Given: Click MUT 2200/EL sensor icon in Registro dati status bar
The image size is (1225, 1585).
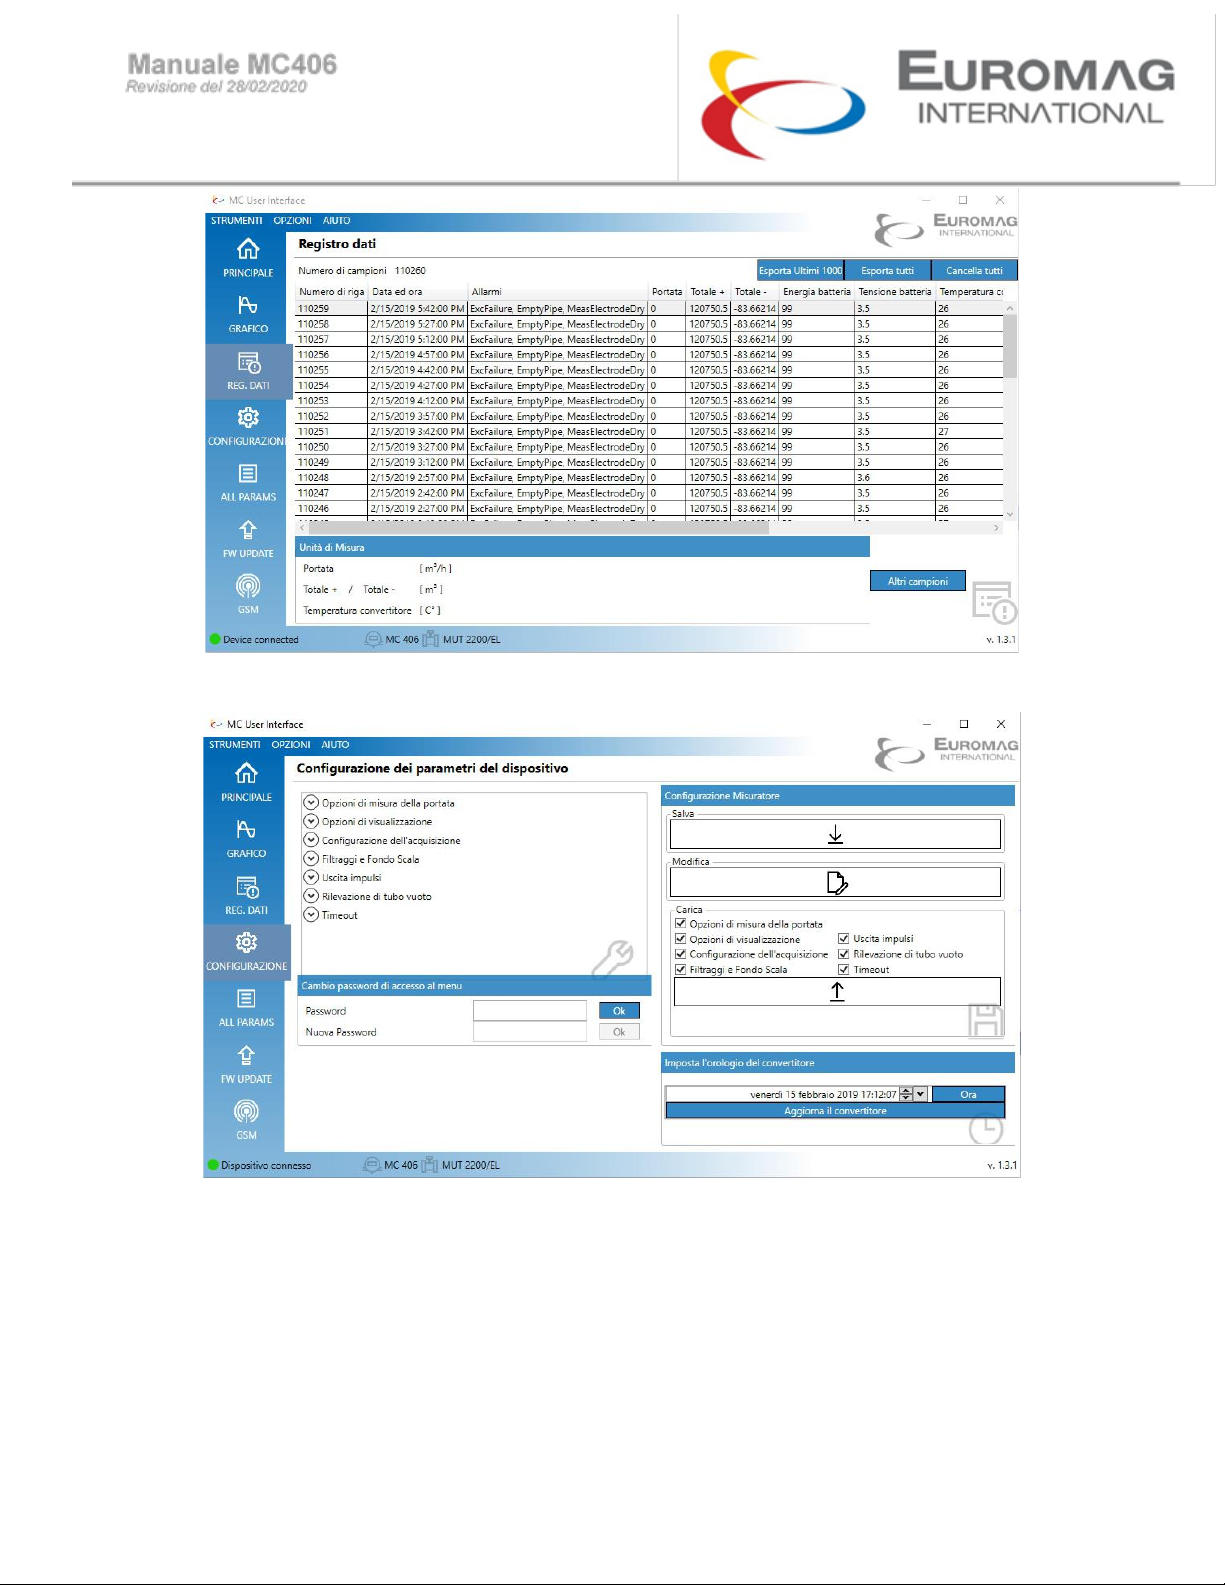Looking at the screenshot, I should point(430,639).
